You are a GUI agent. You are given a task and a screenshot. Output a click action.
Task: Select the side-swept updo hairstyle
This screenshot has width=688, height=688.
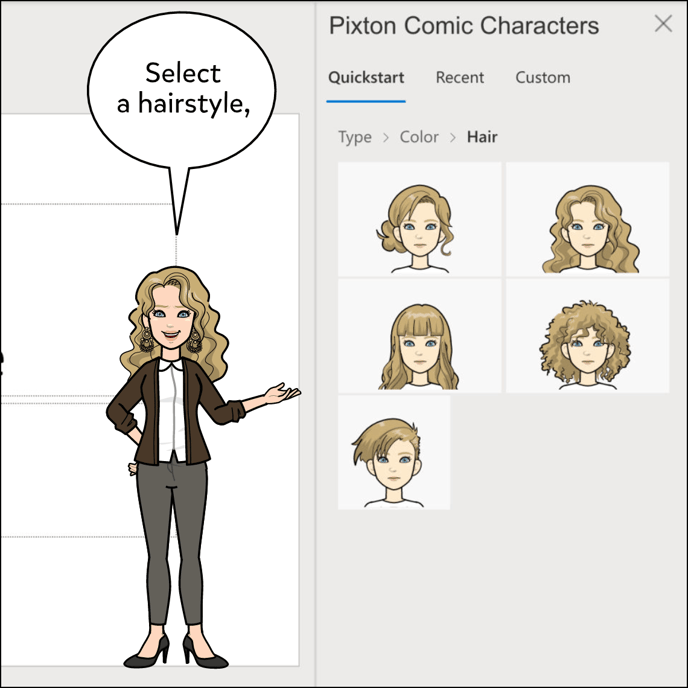pos(419,220)
